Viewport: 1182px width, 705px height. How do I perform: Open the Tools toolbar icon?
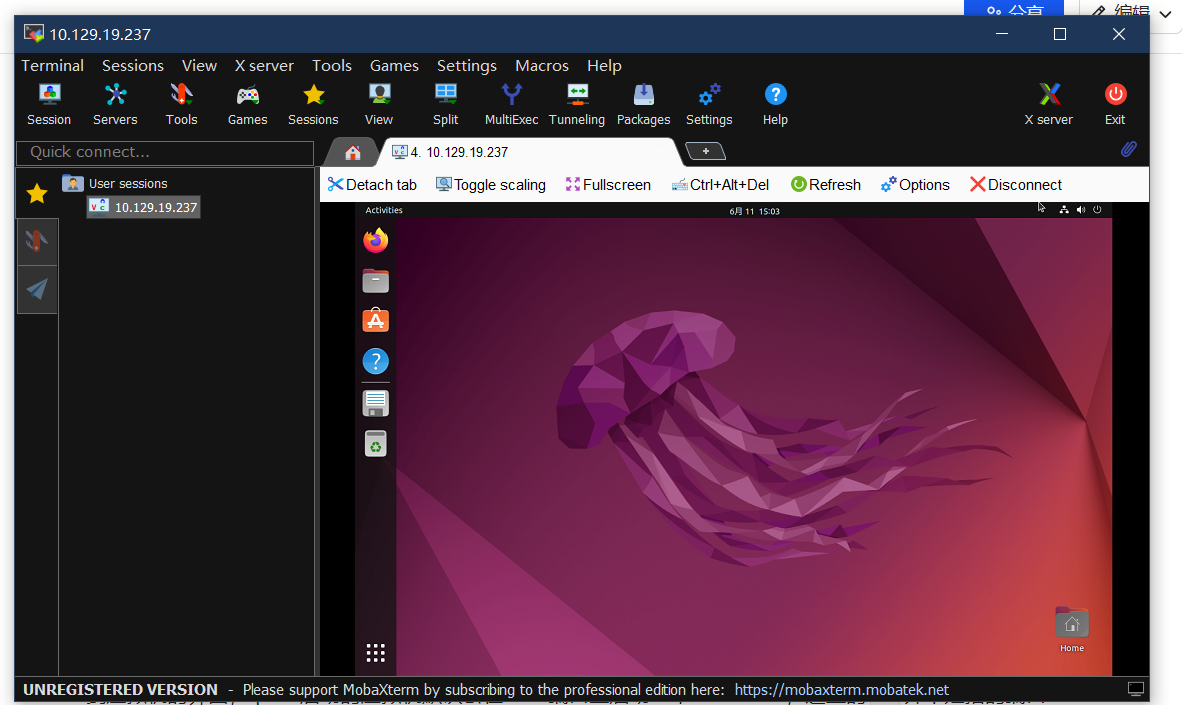click(x=182, y=104)
